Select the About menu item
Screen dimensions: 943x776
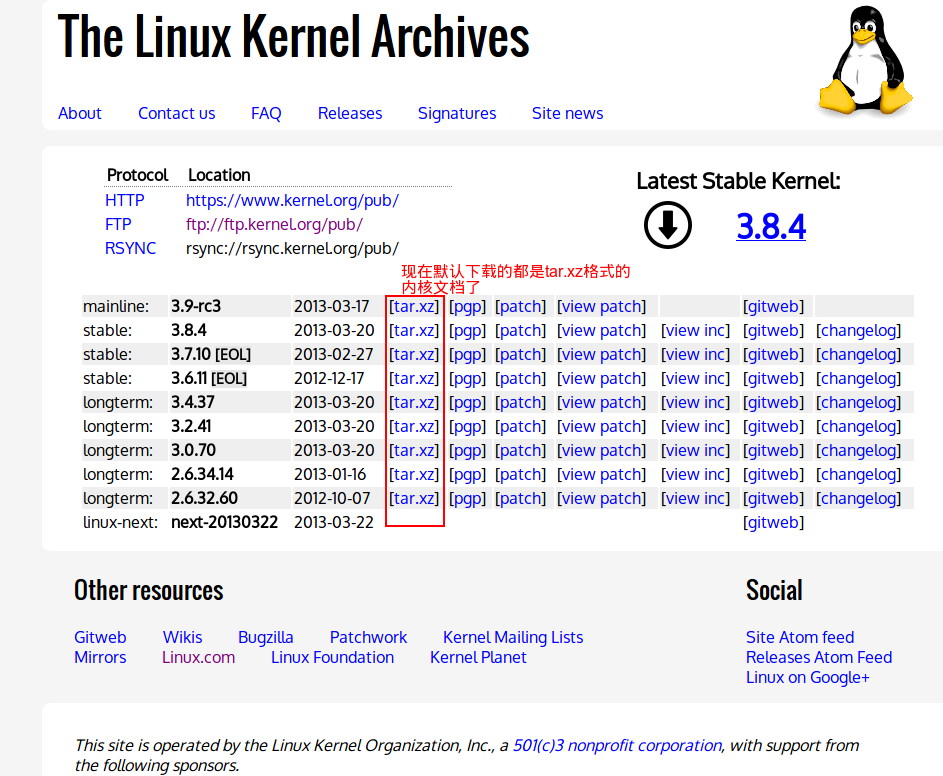(x=79, y=113)
